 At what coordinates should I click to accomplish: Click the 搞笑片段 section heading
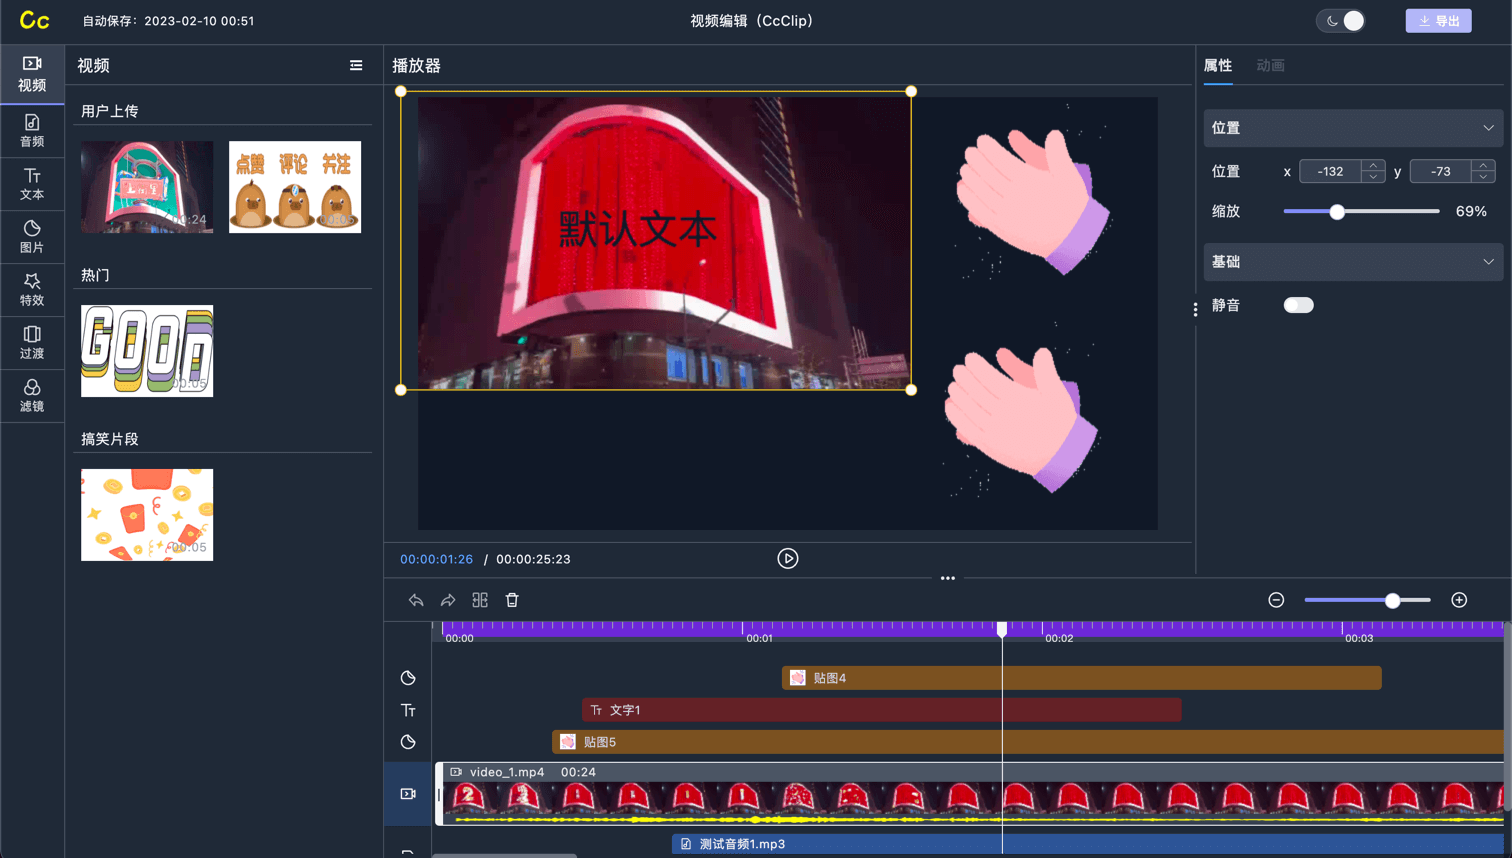click(110, 439)
